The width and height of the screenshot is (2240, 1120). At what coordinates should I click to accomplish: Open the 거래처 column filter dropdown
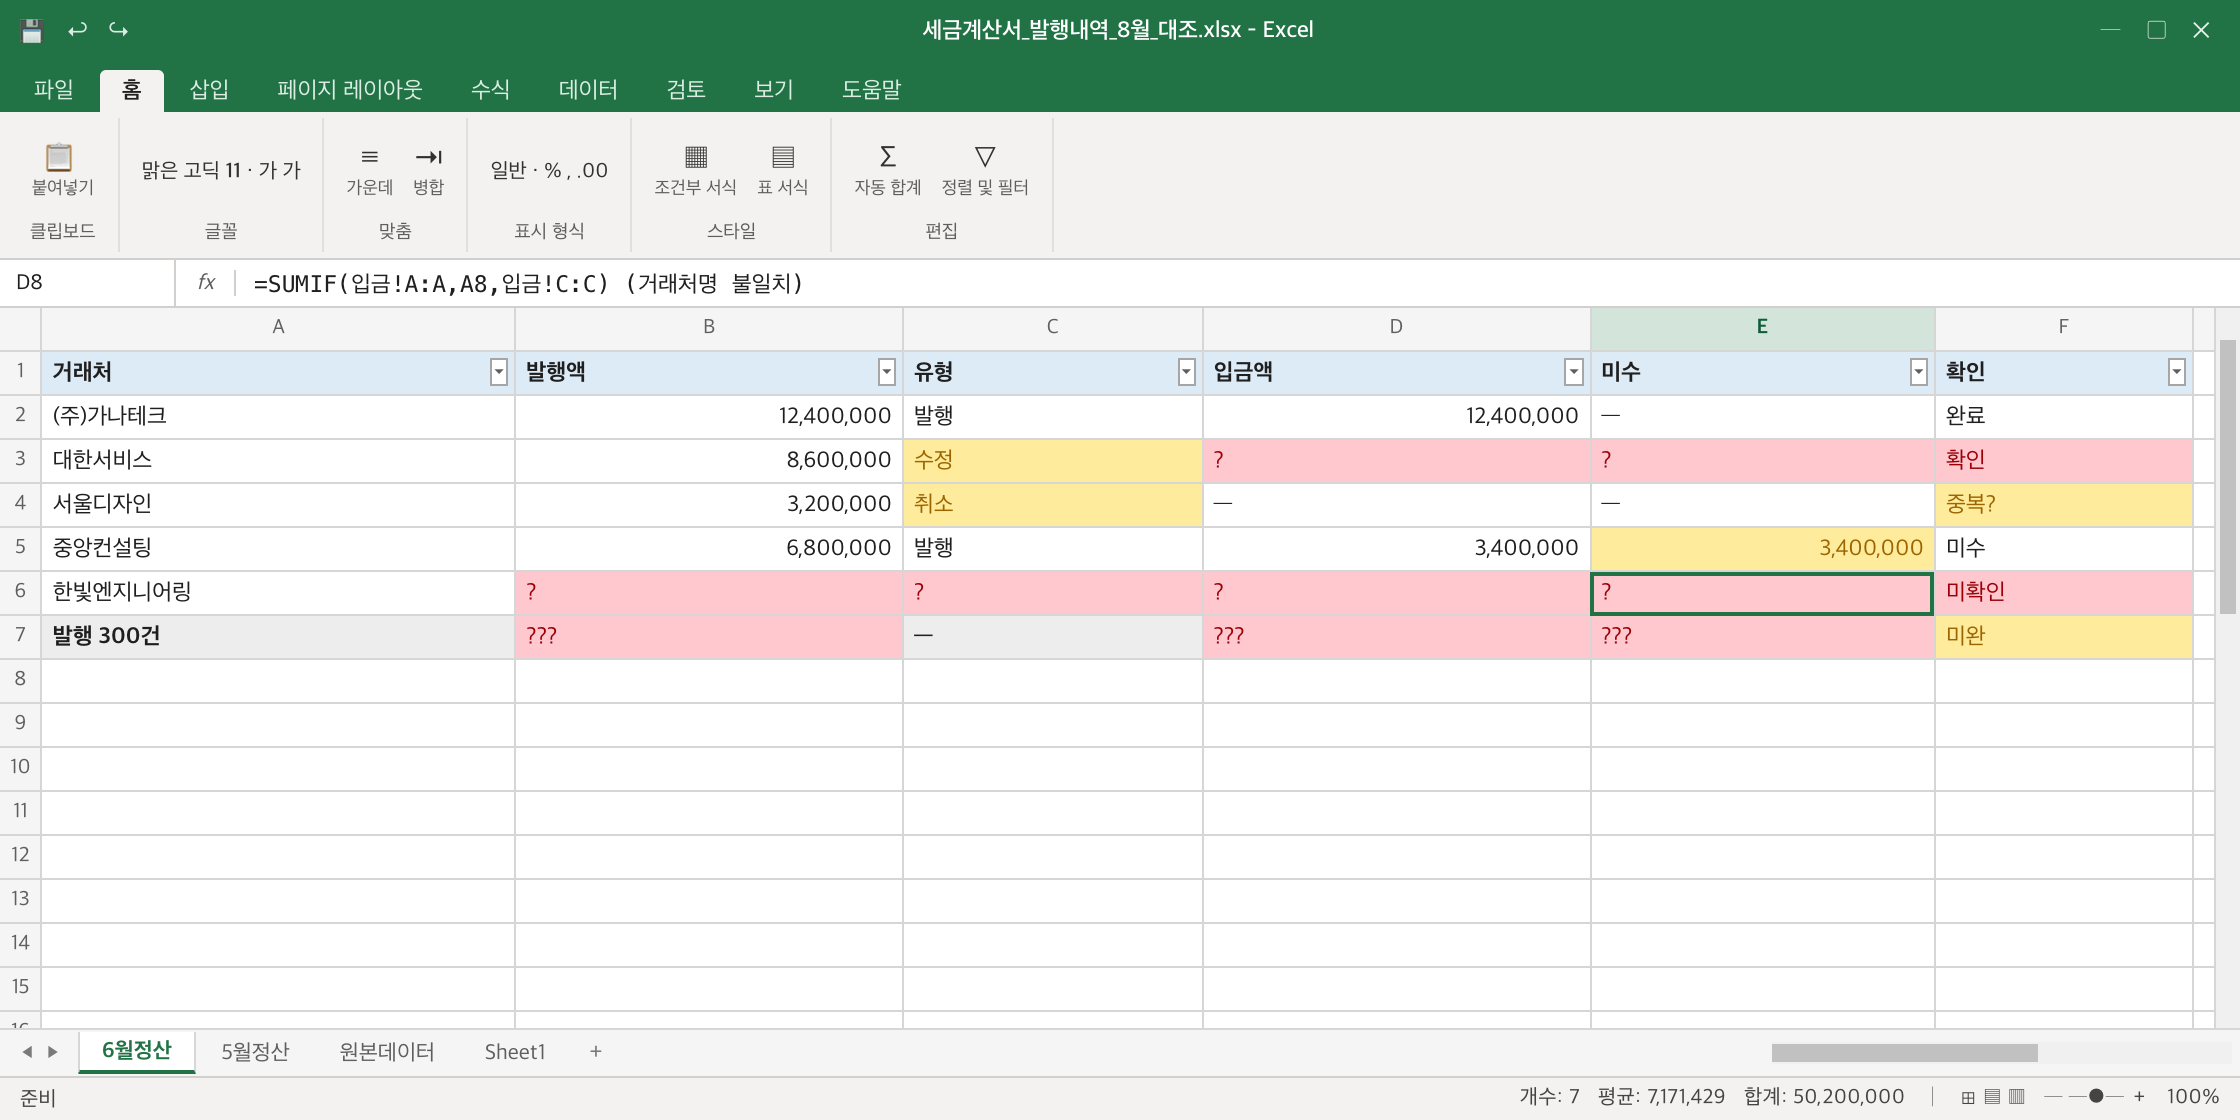(498, 373)
